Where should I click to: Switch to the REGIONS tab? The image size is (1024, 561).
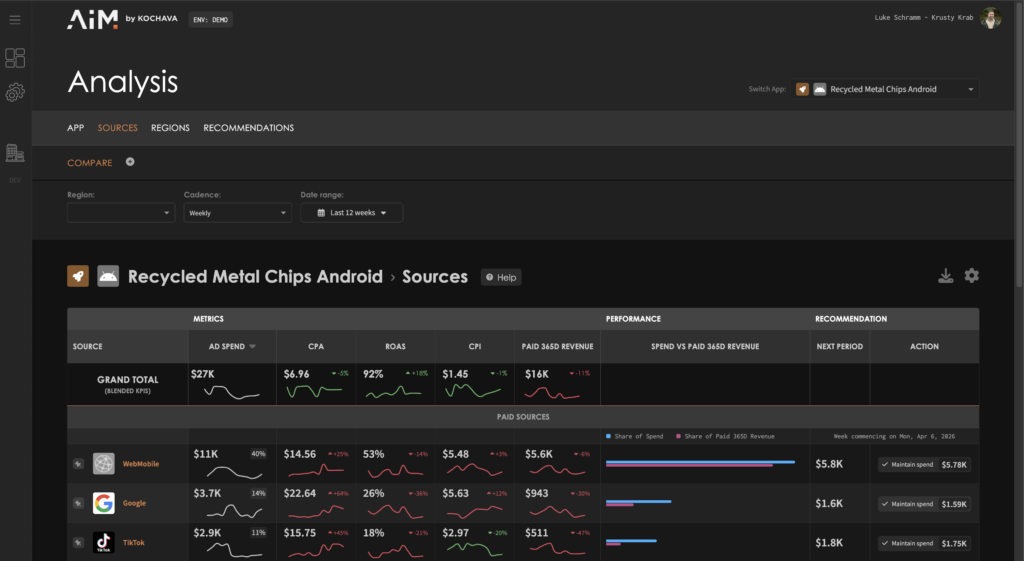(x=170, y=128)
